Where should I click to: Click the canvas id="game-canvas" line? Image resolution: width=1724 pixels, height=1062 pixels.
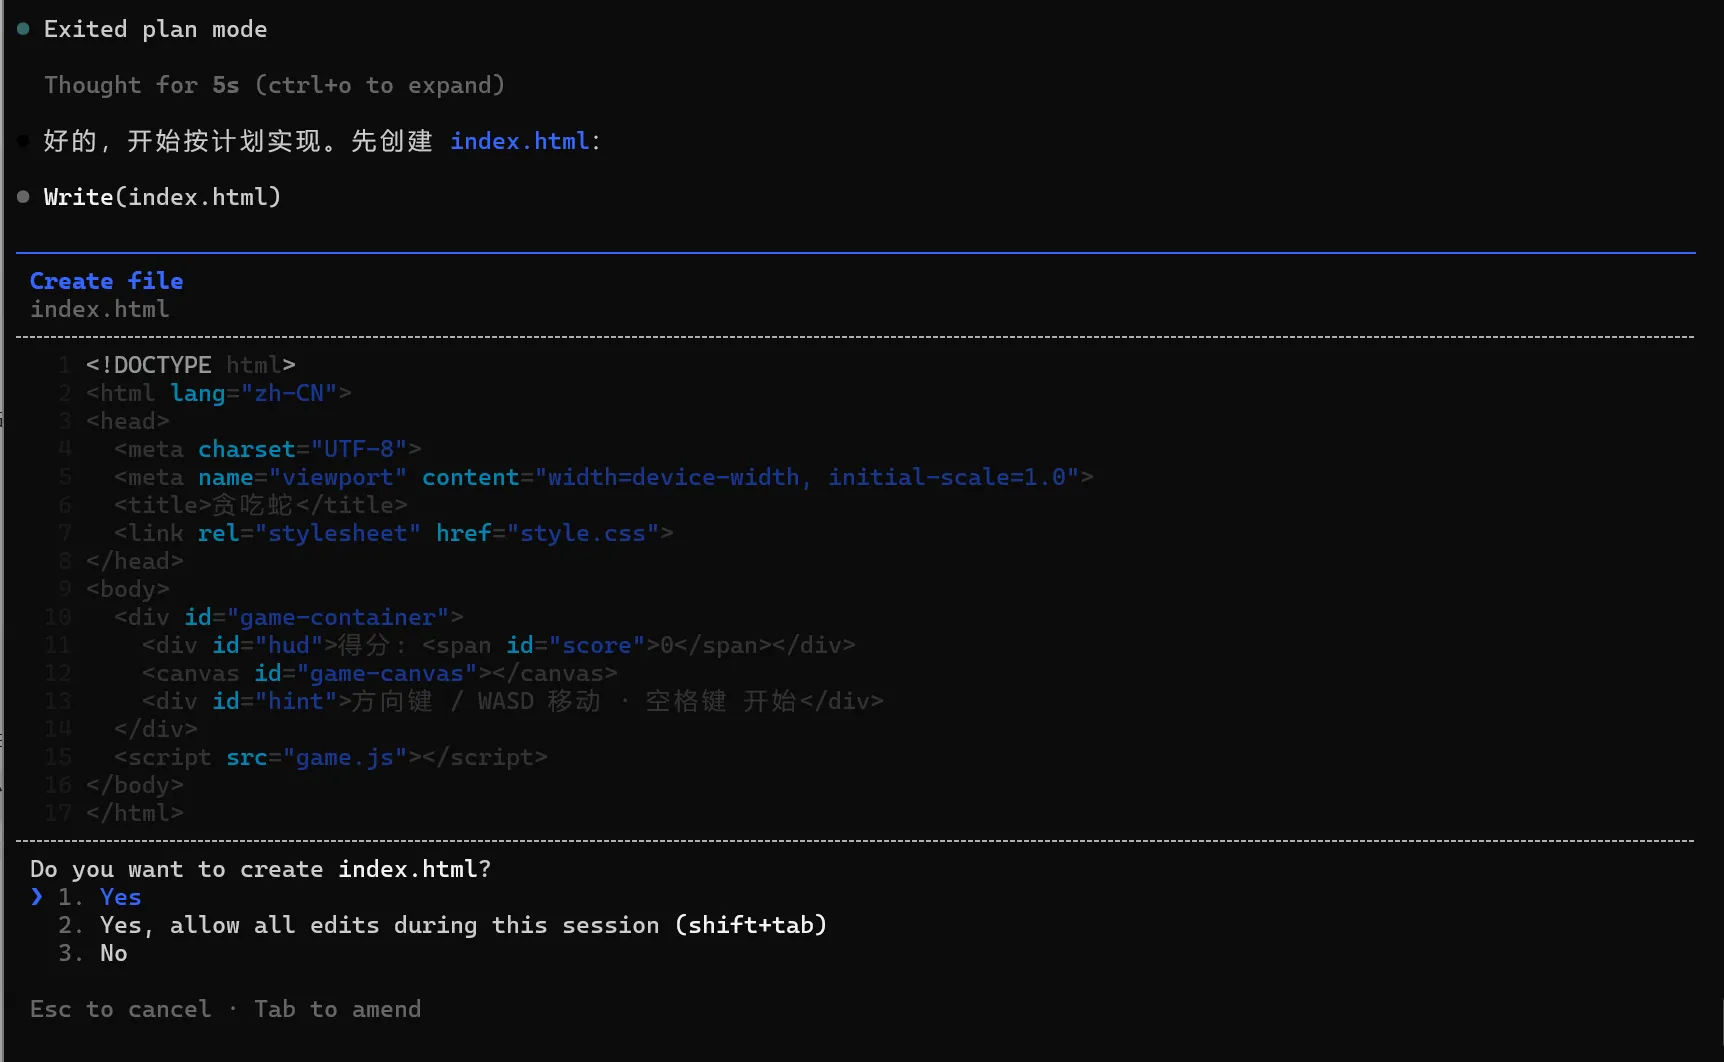[x=379, y=673]
